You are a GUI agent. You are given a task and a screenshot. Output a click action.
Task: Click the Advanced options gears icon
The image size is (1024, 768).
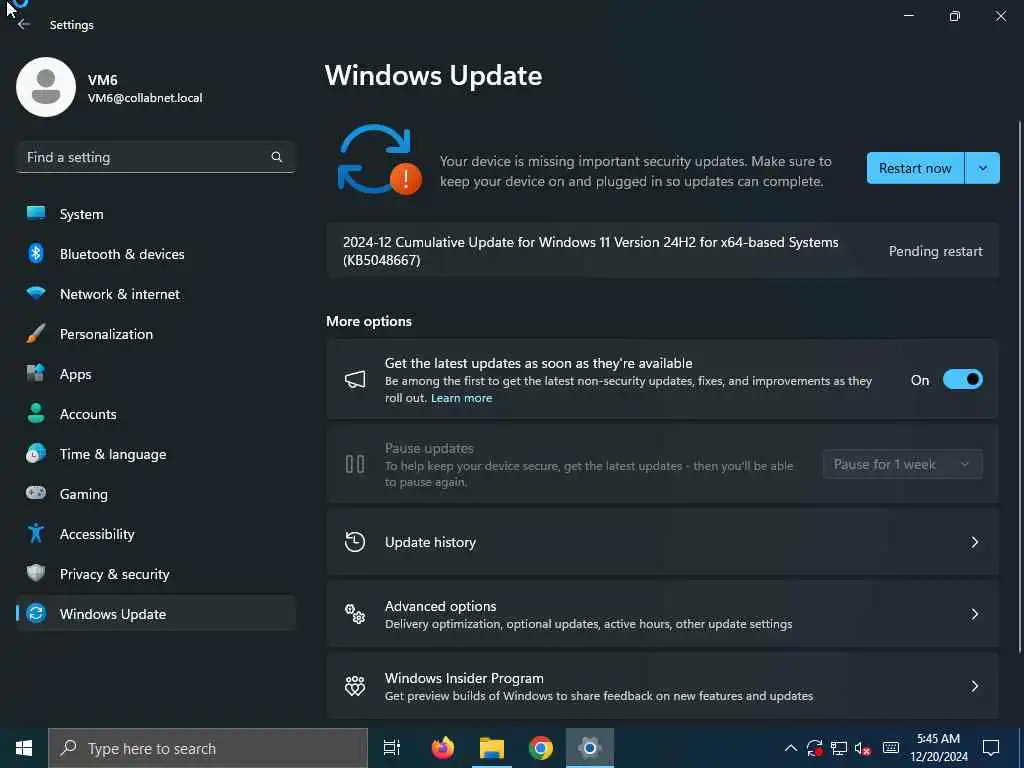coord(355,614)
